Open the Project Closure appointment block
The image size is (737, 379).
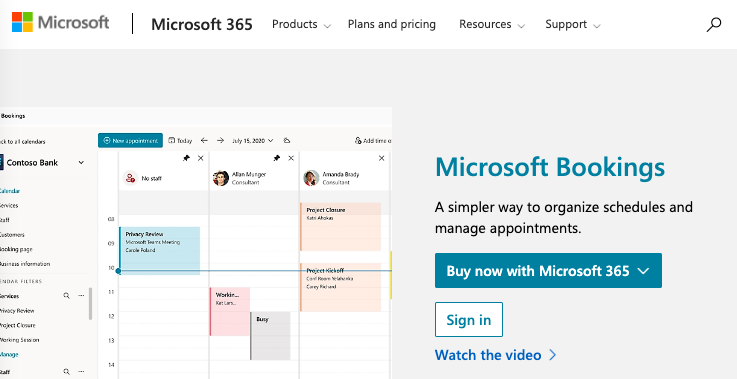pyautogui.click(x=340, y=227)
